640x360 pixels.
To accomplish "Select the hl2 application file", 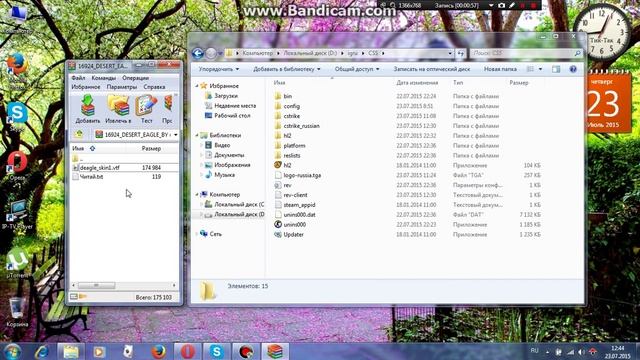I will tap(283, 165).
